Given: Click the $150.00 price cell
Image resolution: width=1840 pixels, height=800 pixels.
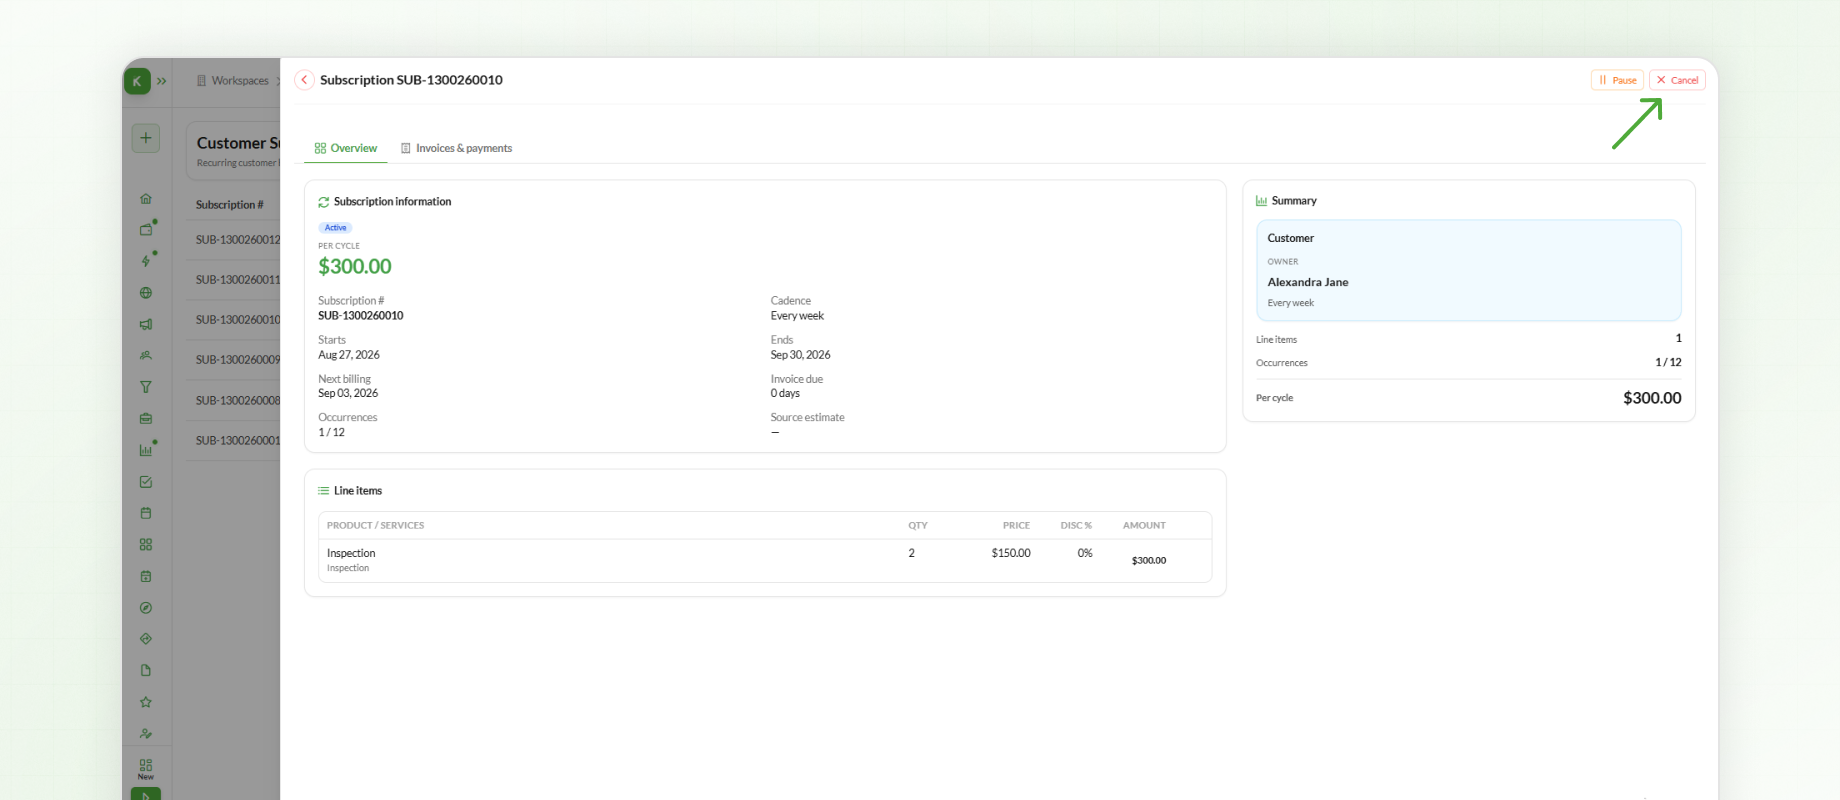Looking at the screenshot, I should tap(1011, 553).
